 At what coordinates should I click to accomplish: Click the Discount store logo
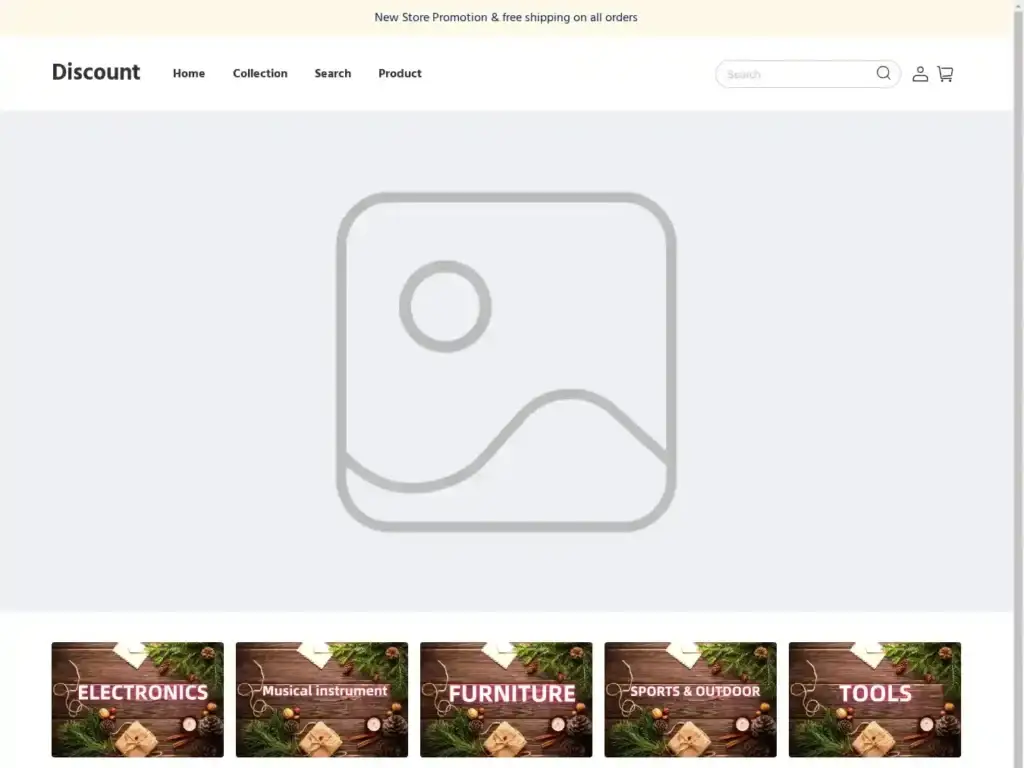point(96,72)
